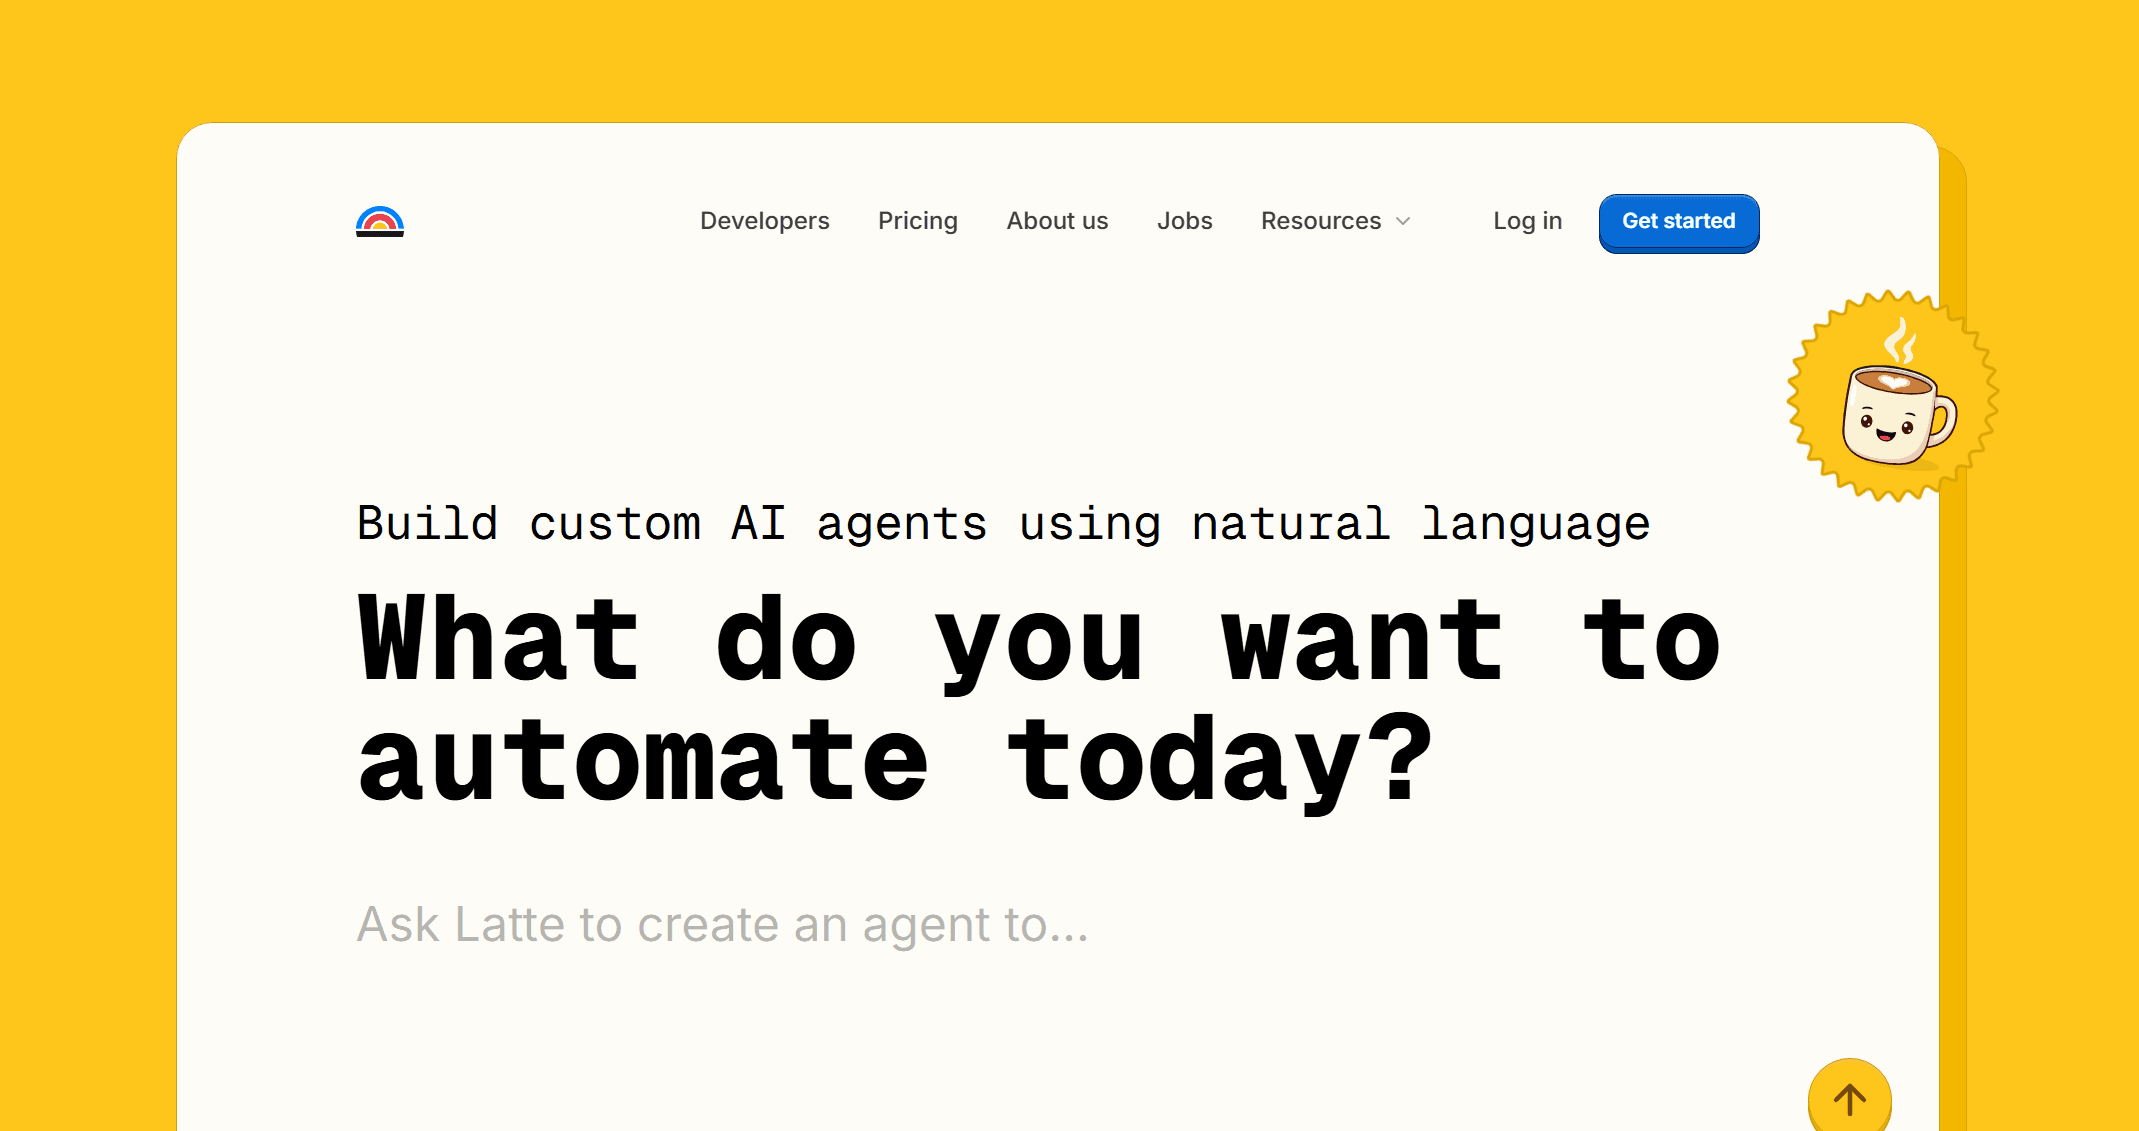Click the word 'today?' in headline

tap(1220, 762)
